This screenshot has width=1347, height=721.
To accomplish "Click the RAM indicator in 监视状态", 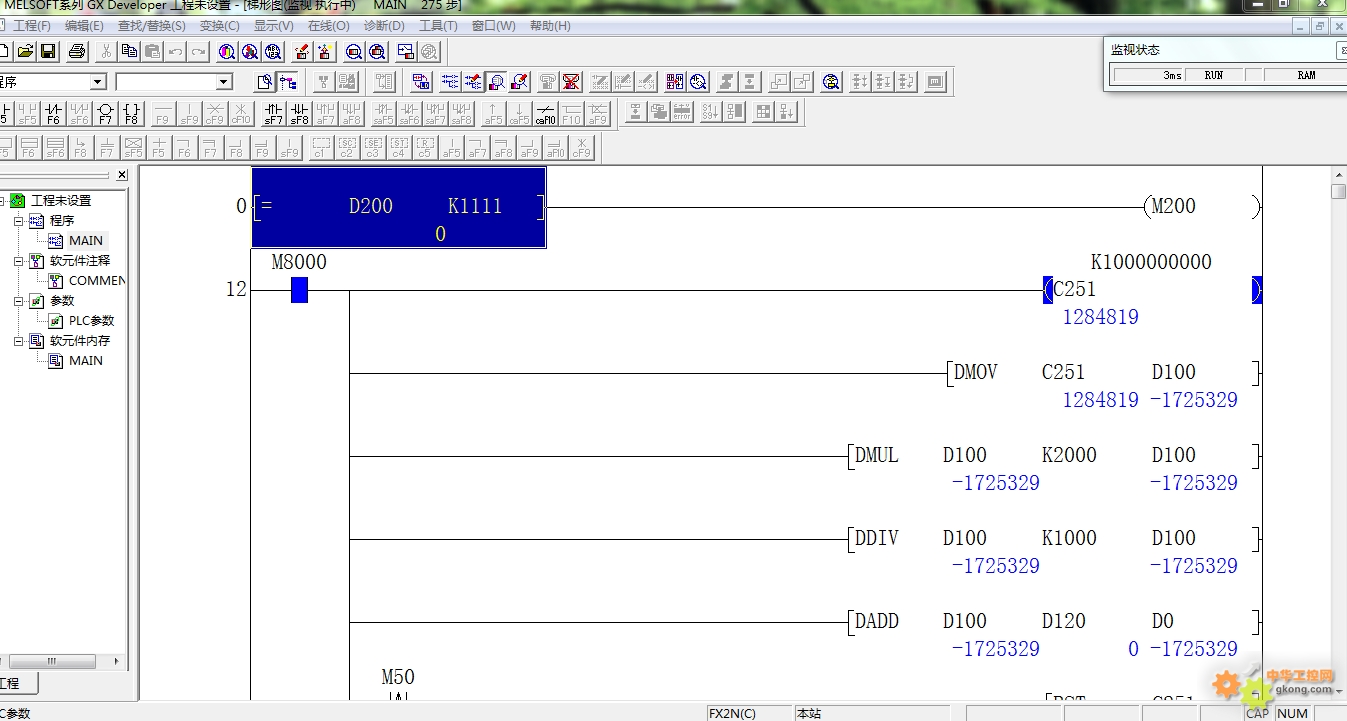I will click(1306, 75).
